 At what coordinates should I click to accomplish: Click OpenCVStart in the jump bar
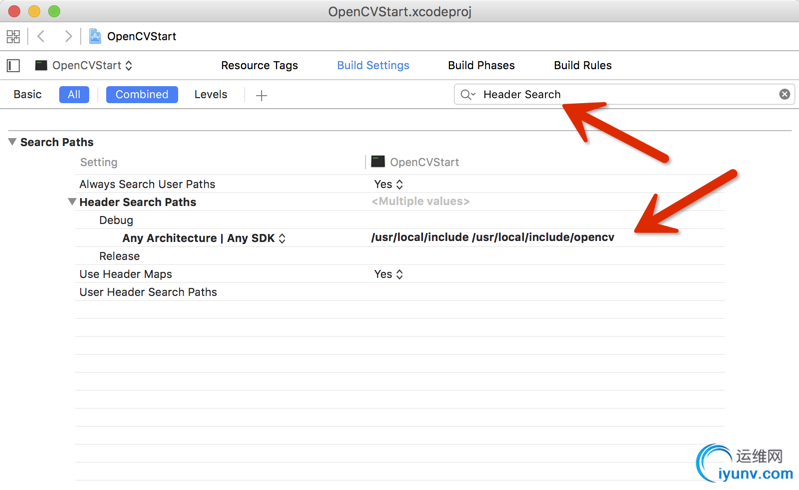click(x=142, y=36)
